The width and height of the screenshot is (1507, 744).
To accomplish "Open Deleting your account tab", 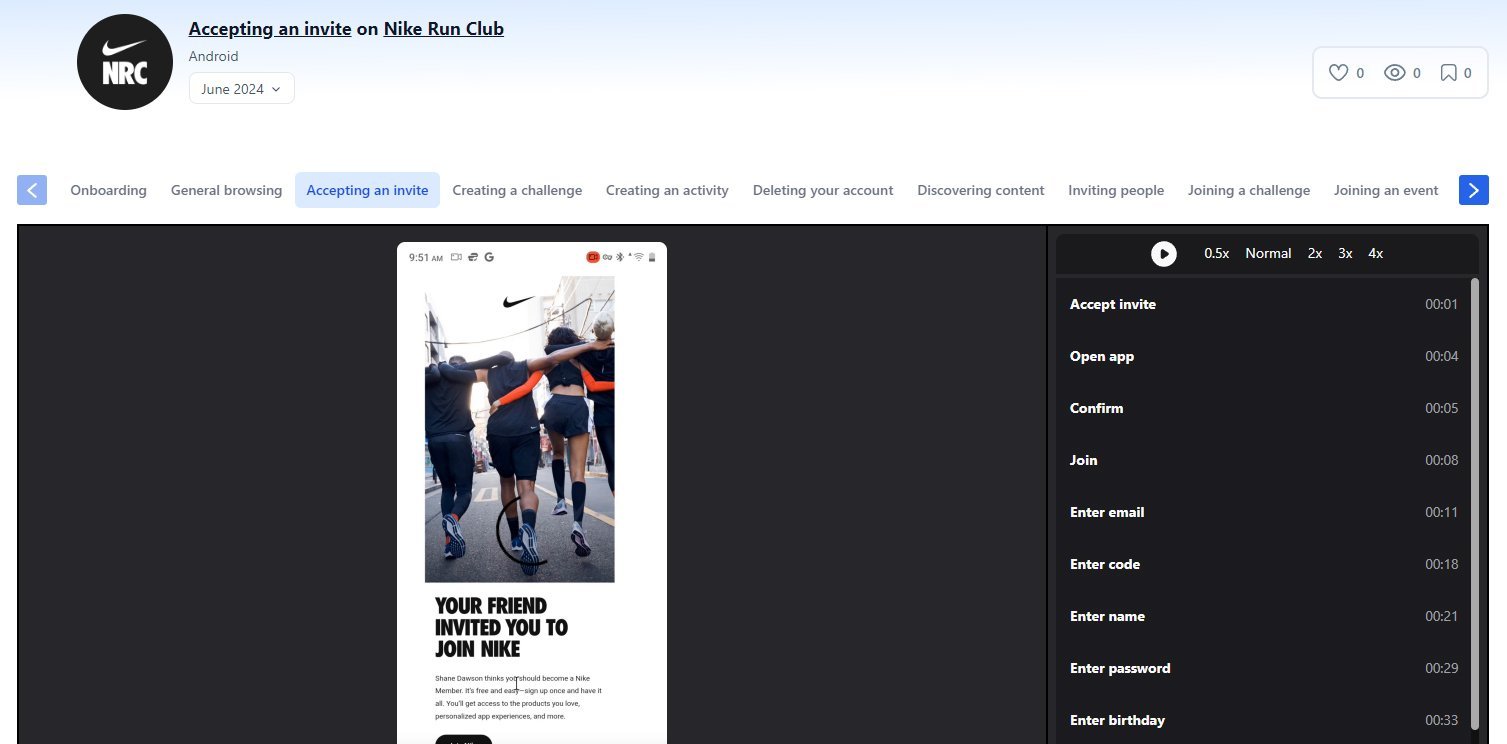I will 823,190.
